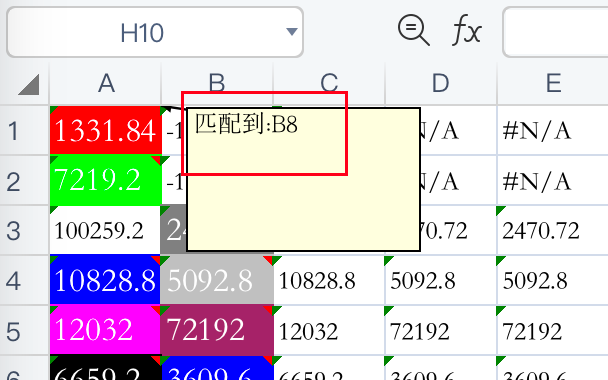This screenshot has height=380, width=608.
Task: Select column D header
Action: (x=440, y=83)
